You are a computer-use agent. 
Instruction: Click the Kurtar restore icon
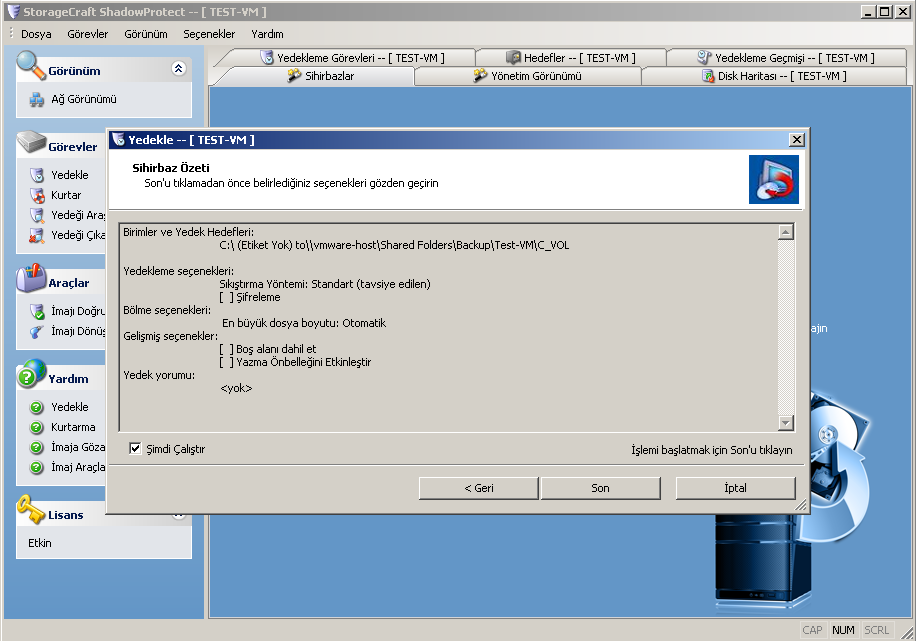click(37, 195)
